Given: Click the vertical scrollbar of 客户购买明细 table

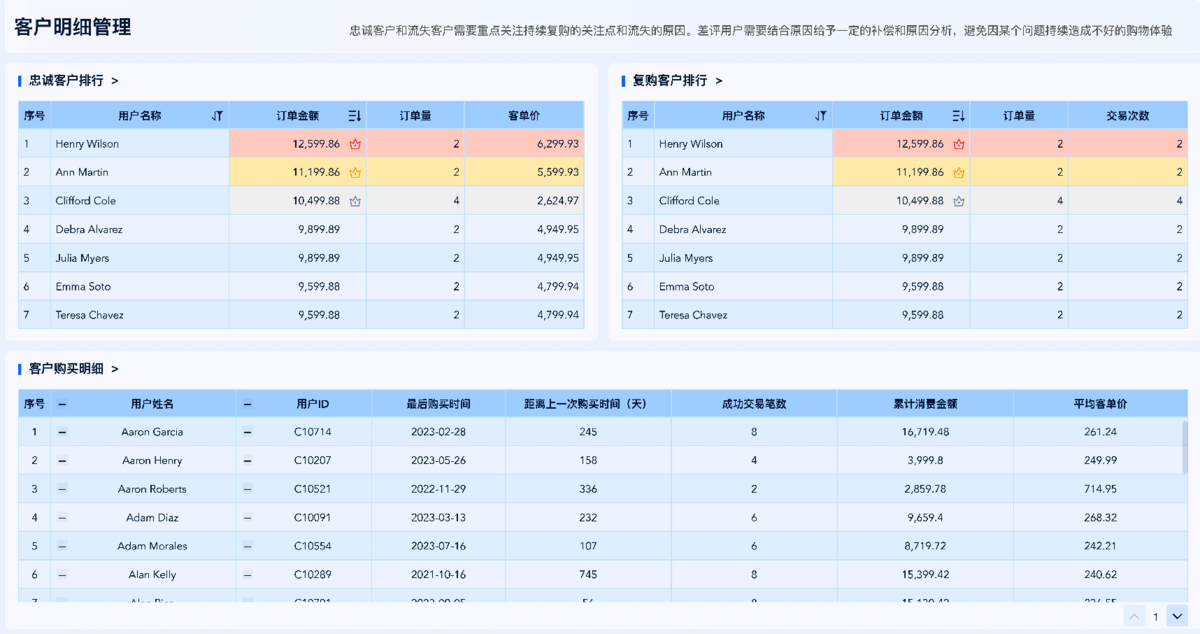Looking at the screenshot, I should 1185,445.
